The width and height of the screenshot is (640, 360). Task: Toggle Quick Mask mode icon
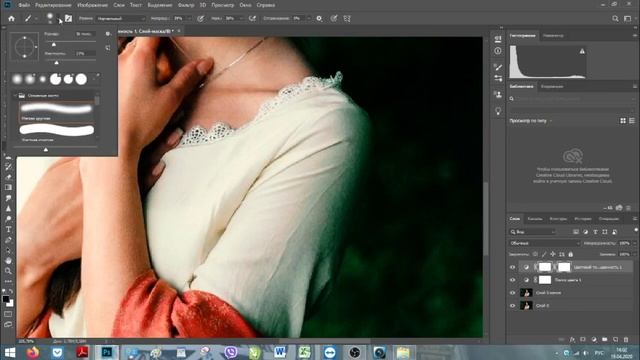[8, 314]
